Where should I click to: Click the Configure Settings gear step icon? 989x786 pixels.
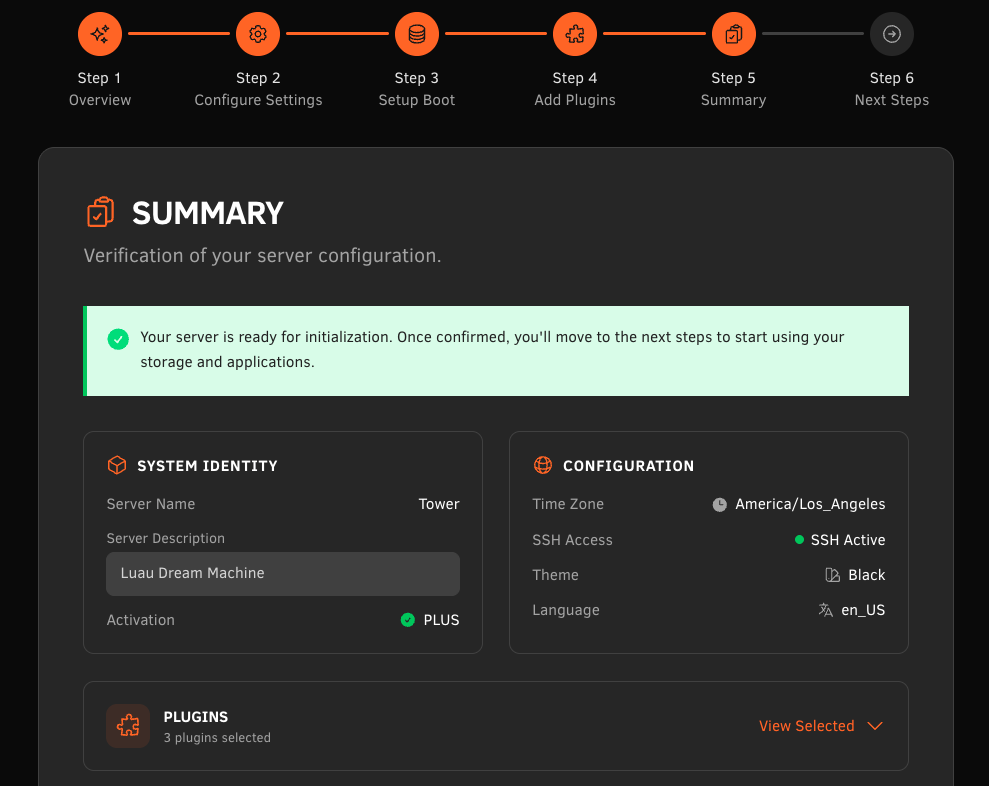point(258,34)
